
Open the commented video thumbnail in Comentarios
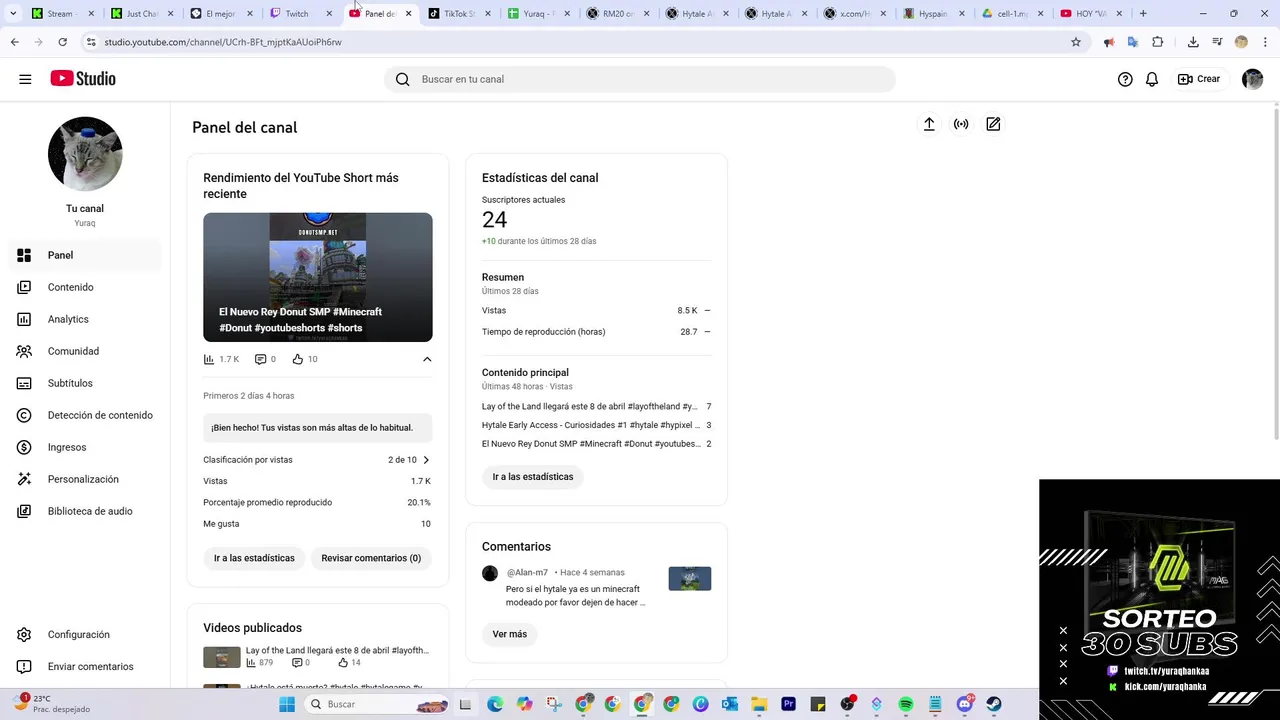click(x=690, y=579)
